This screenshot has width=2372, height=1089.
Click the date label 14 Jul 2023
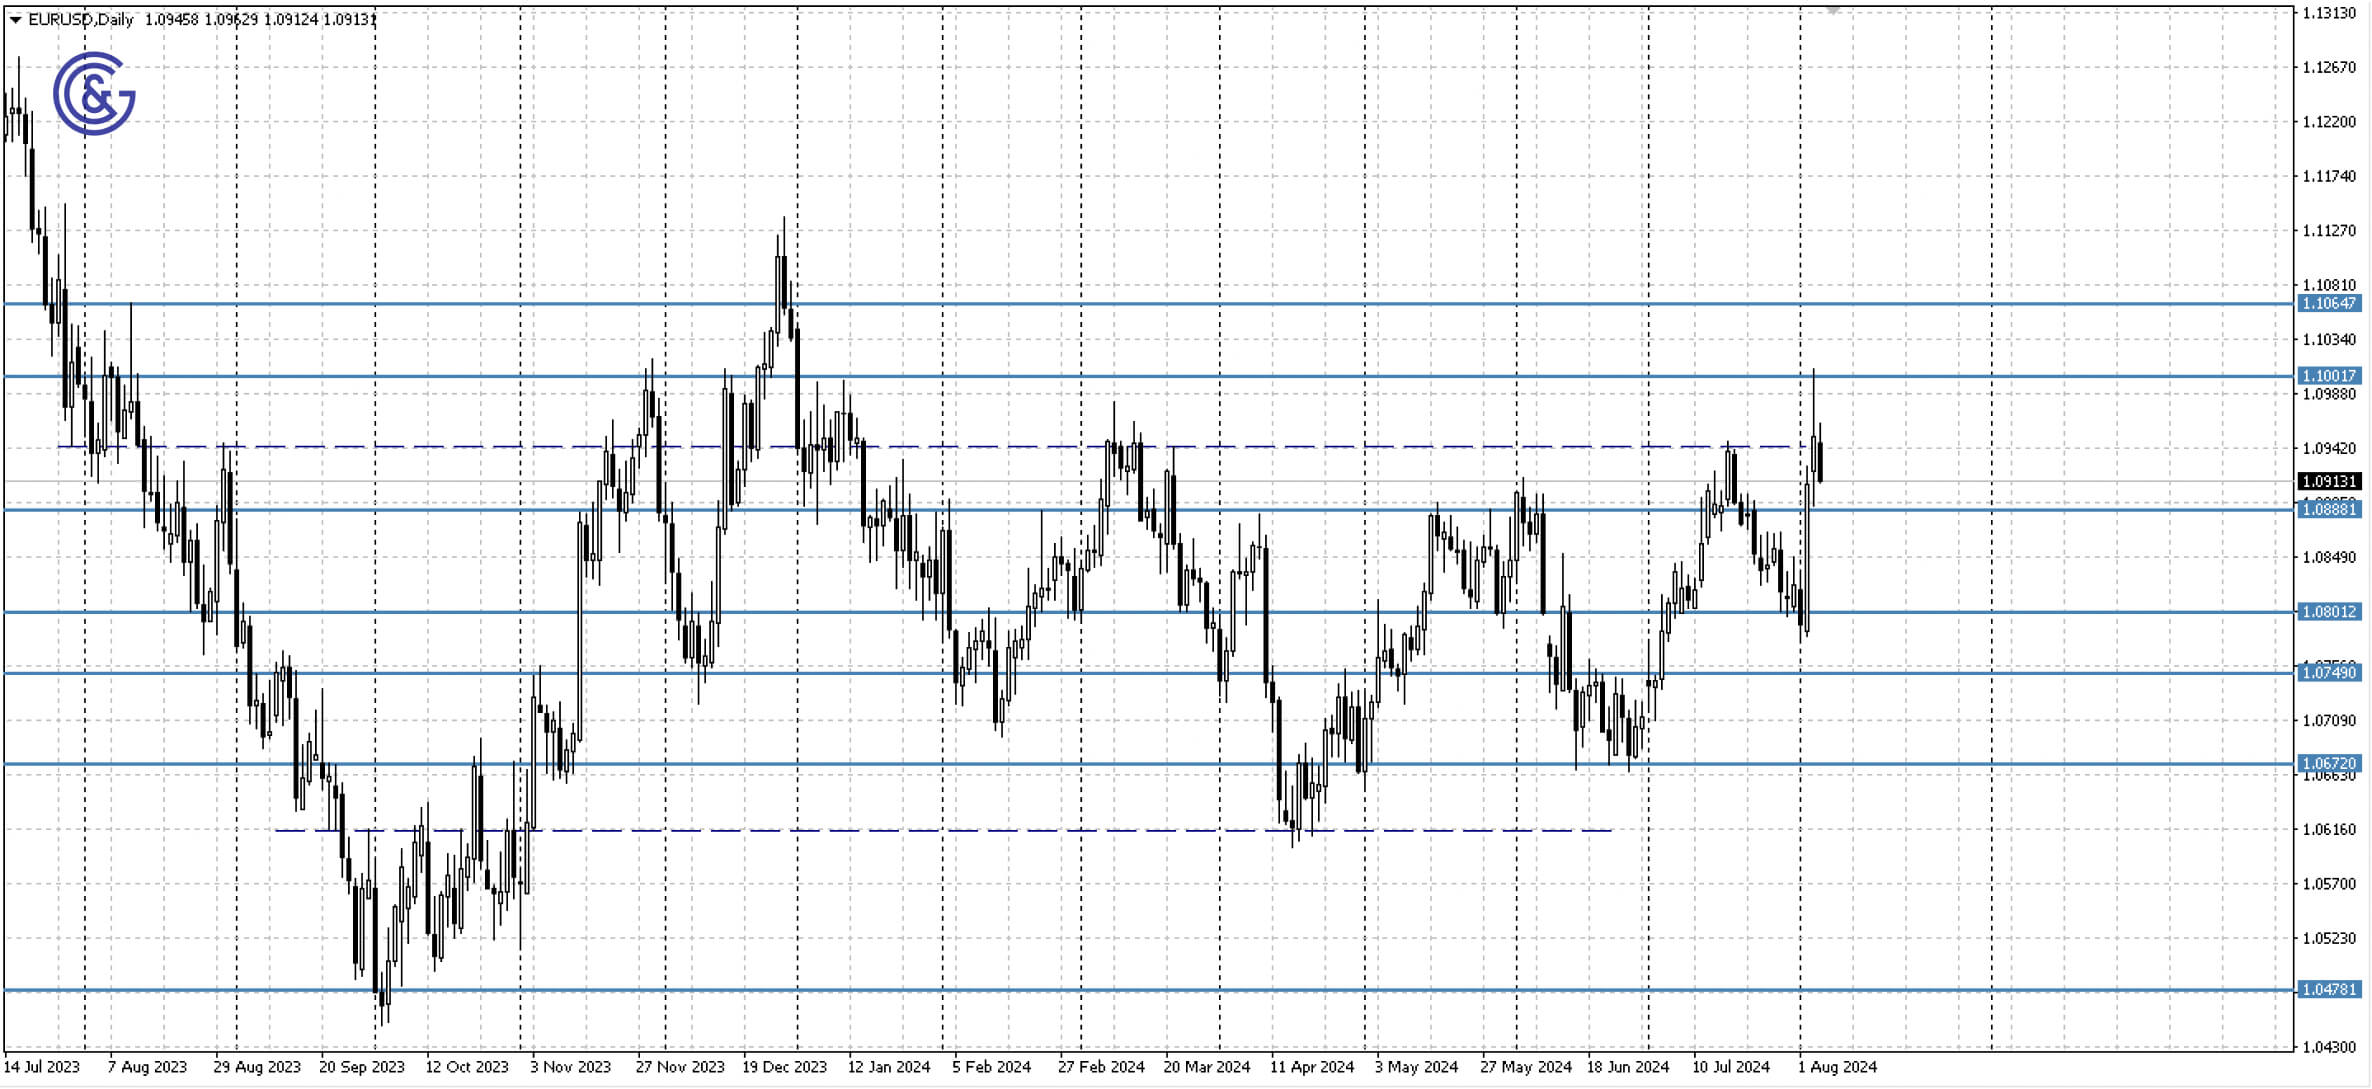[44, 1067]
